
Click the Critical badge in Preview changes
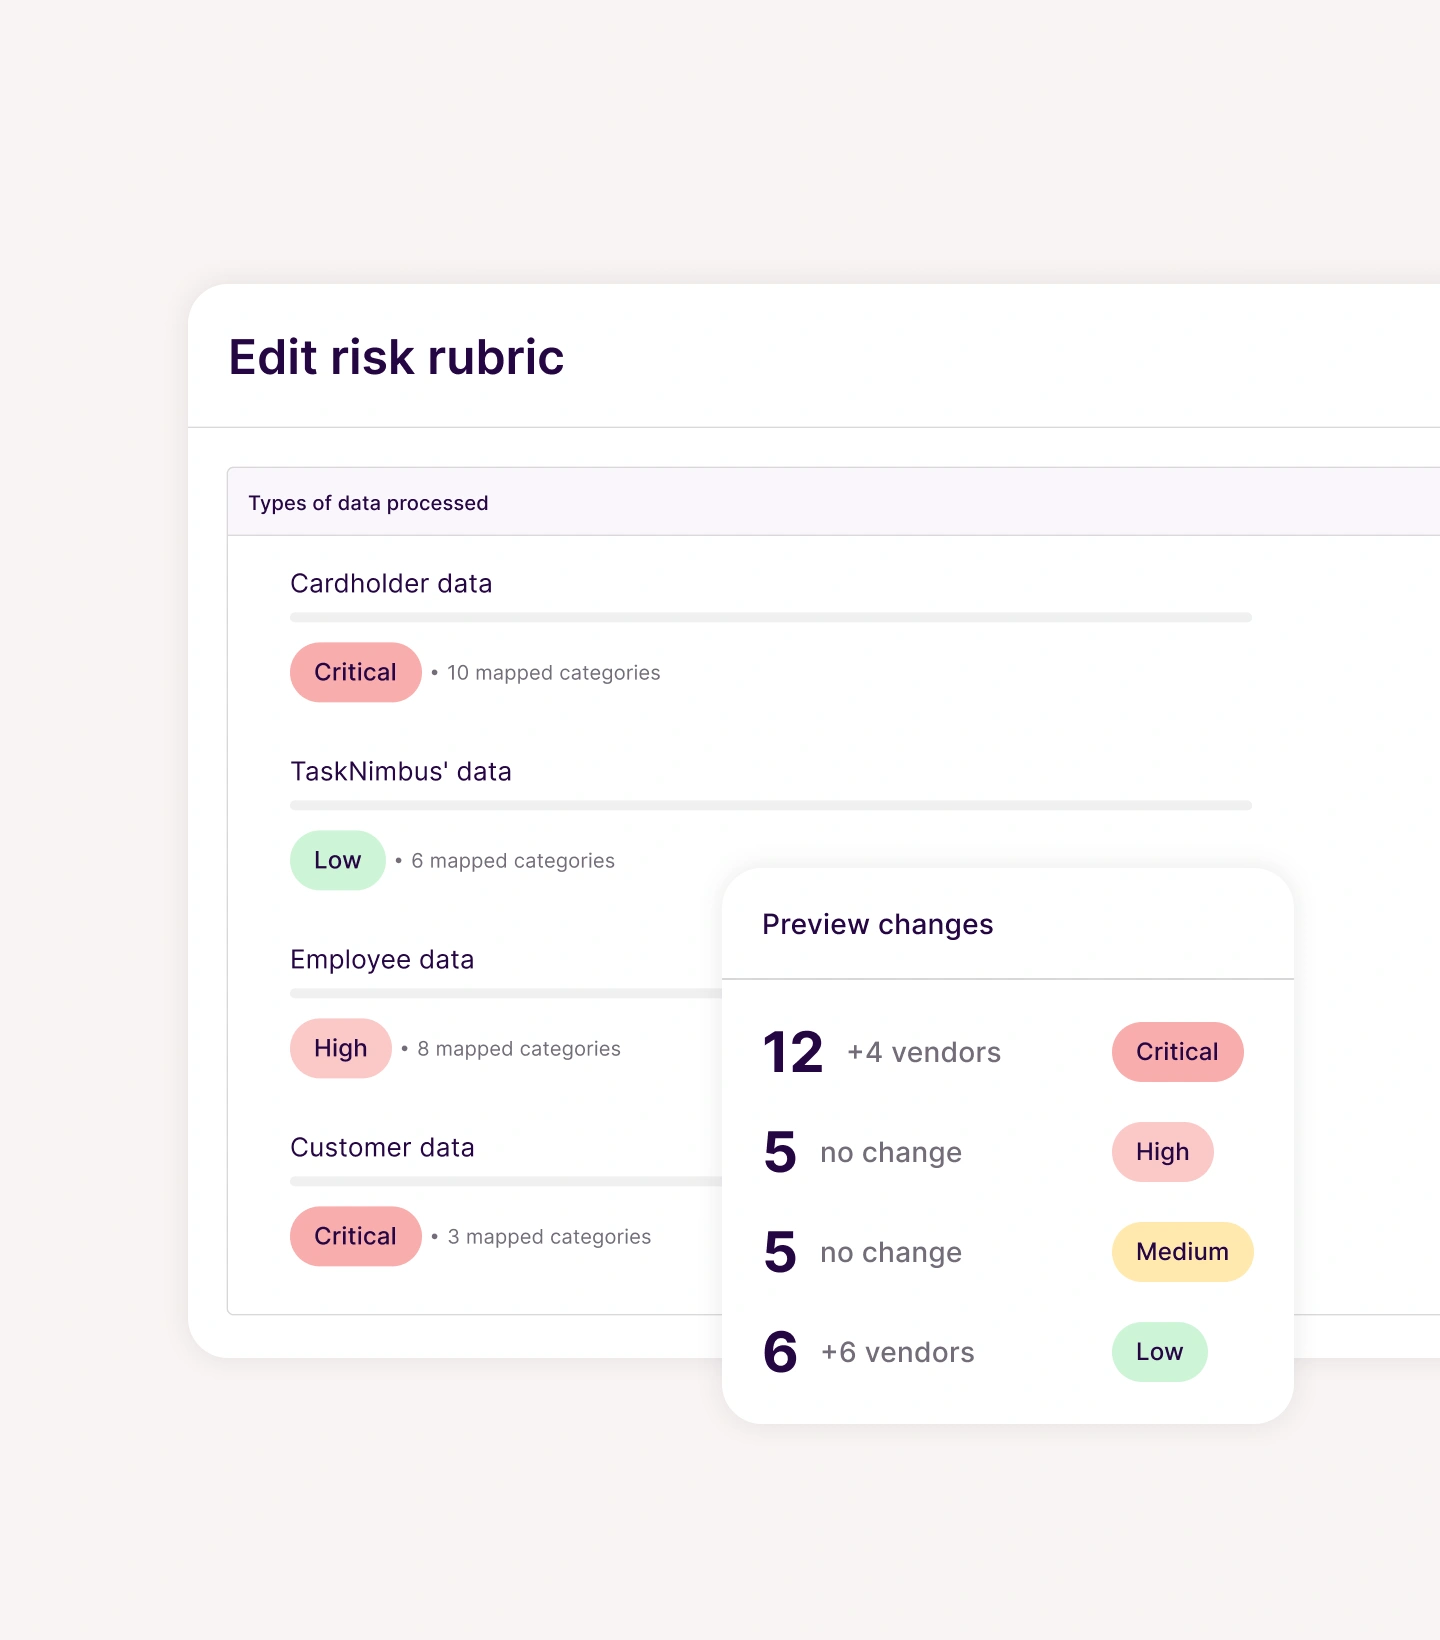1177,1052
